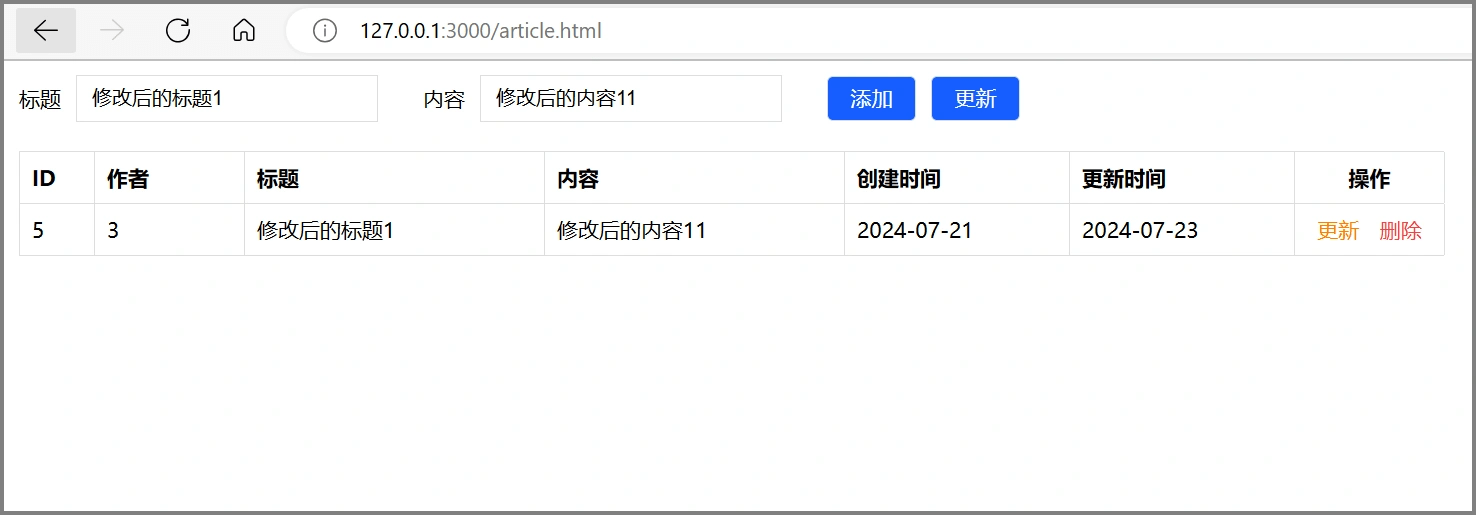Click the 内容 text input field
Image resolution: width=1476 pixels, height=515 pixels.
pyautogui.click(x=630, y=99)
